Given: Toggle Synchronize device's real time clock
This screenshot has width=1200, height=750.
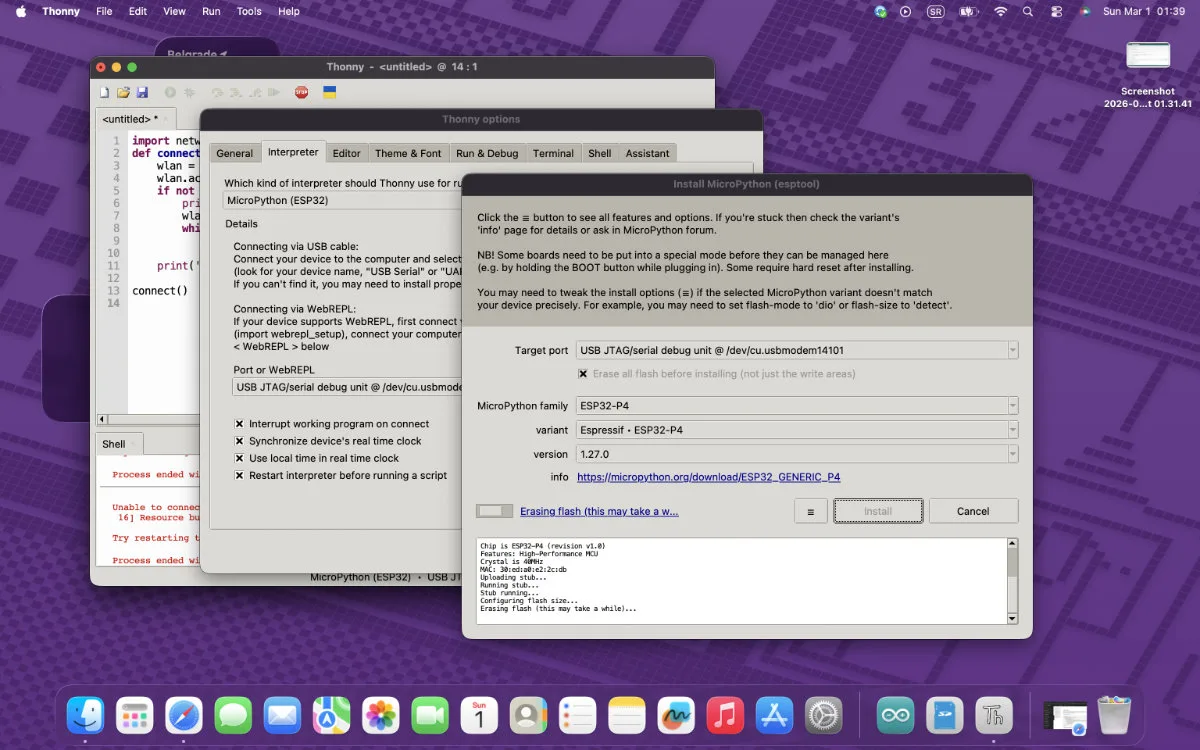Looking at the screenshot, I should point(240,441).
